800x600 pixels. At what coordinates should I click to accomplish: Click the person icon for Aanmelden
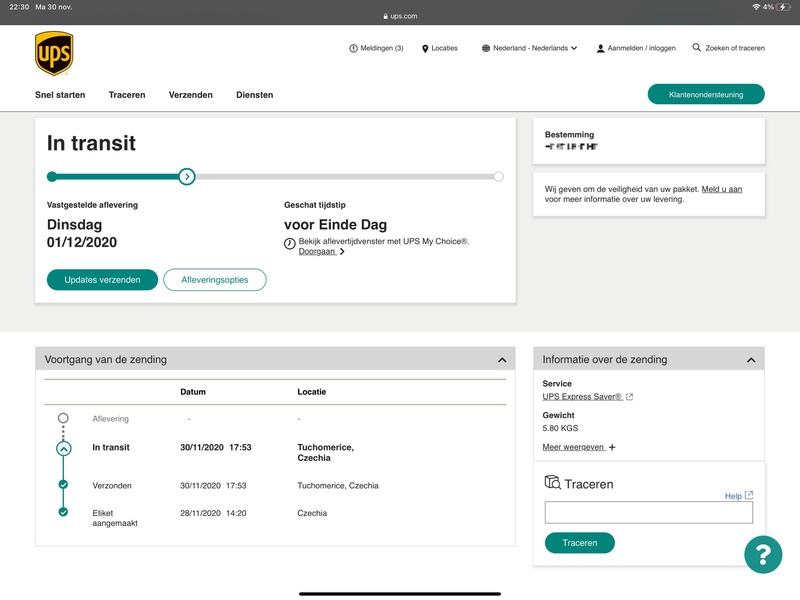tap(601, 48)
